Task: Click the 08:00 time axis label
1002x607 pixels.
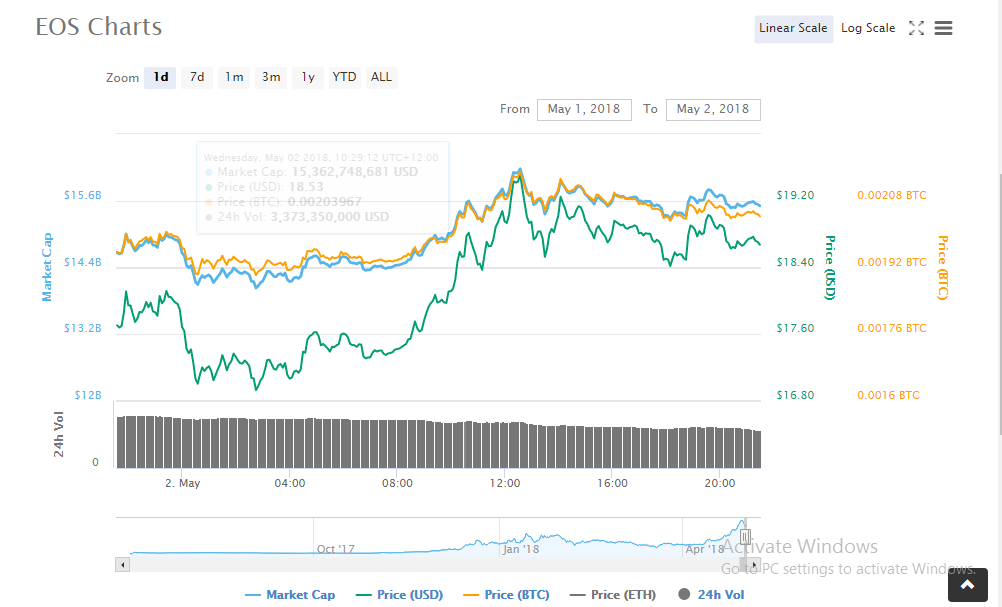Action: coord(397,484)
